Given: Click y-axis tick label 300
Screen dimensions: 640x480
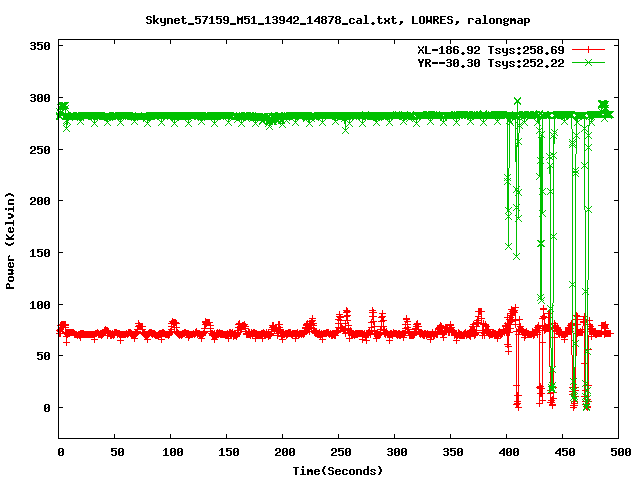Looking at the screenshot, I should coord(40,98).
